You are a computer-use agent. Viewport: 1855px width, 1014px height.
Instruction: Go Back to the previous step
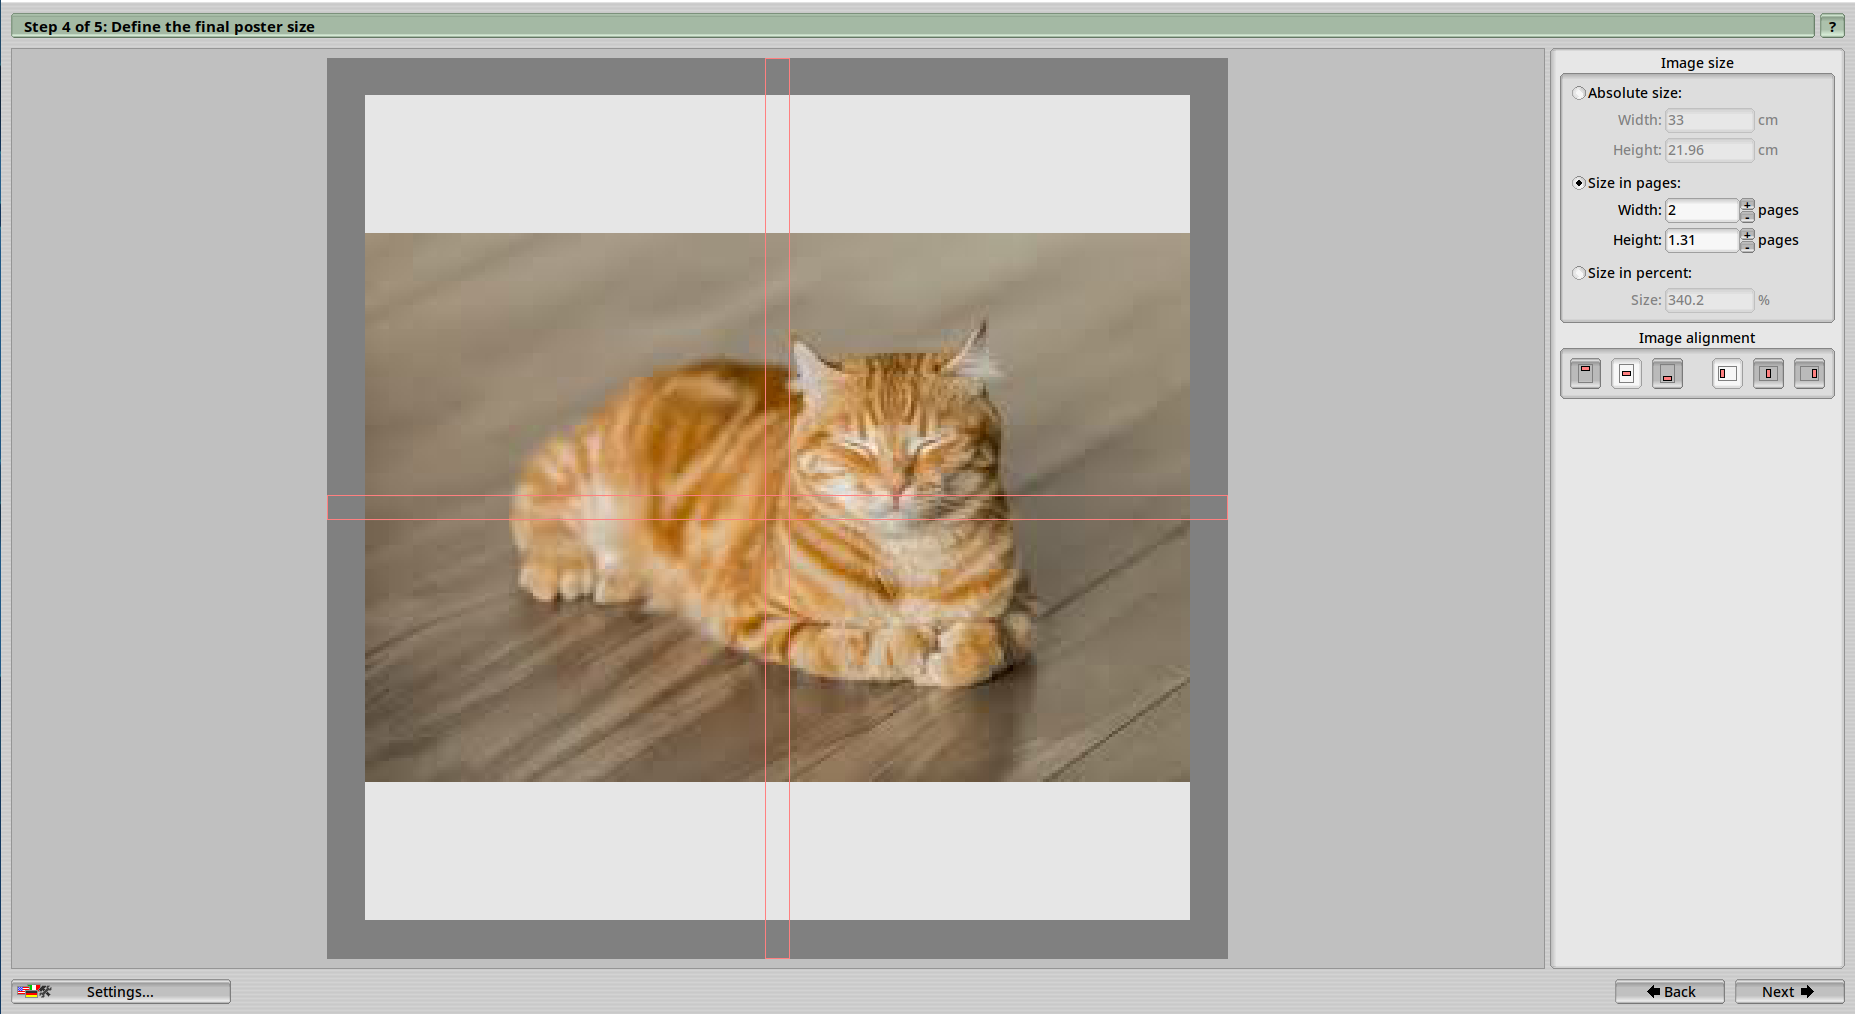tap(1669, 991)
